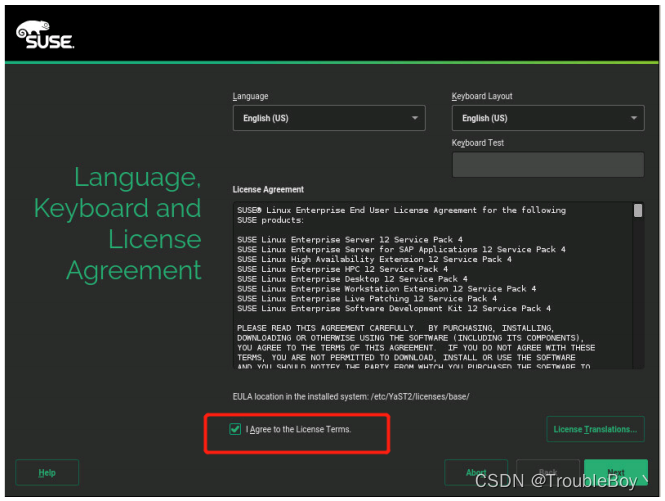Click the Next button
This screenshot has height=501, width=665.
click(616, 473)
